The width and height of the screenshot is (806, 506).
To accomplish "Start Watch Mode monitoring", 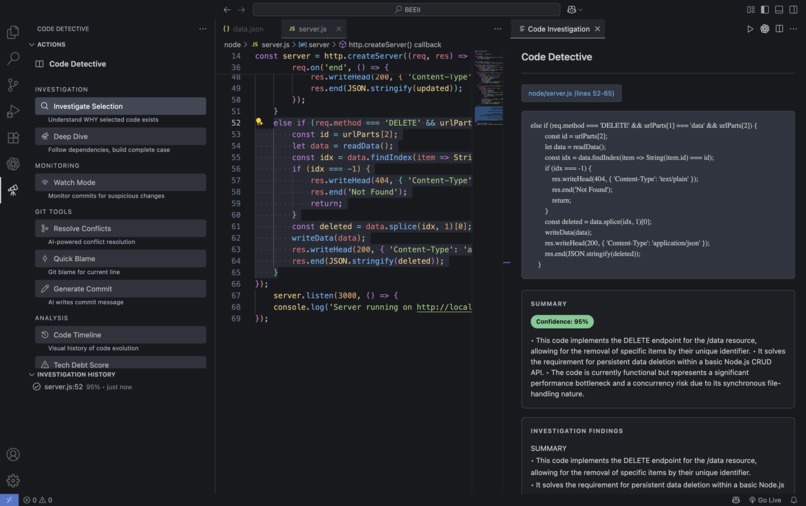I will click(x=120, y=182).
